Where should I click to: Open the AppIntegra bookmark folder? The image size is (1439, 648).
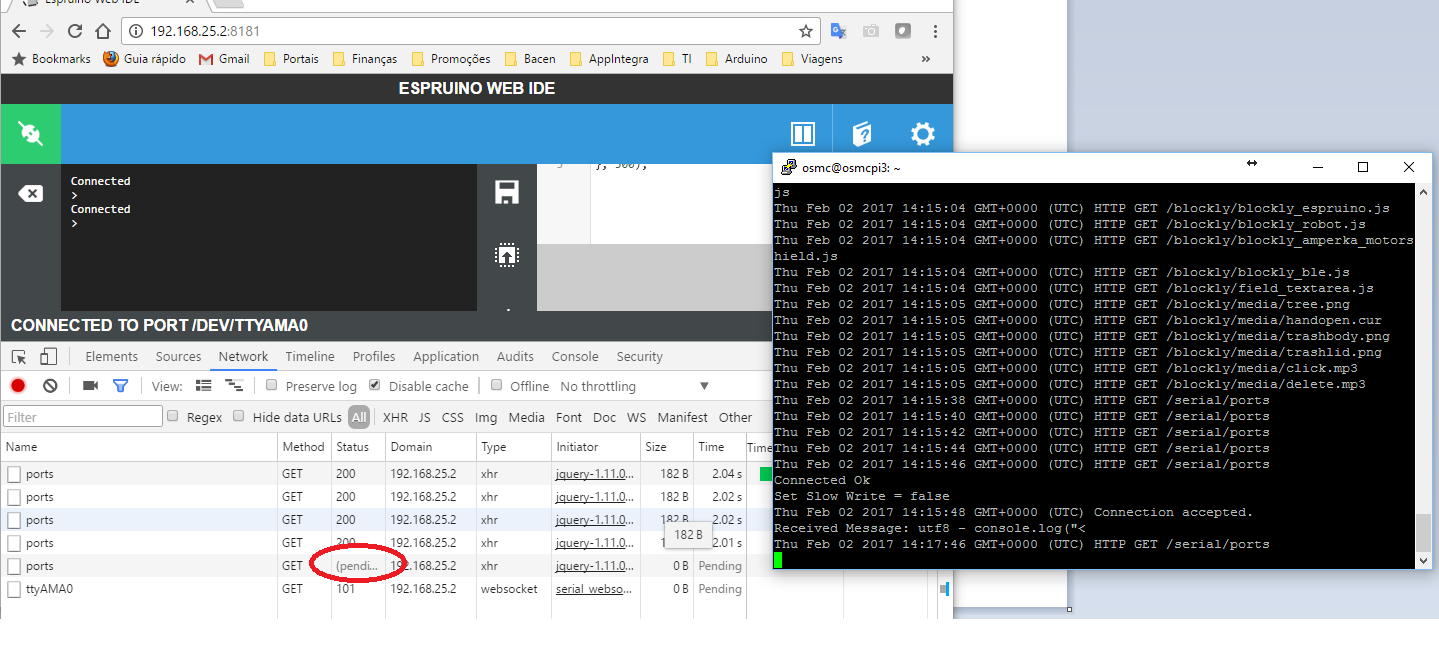point(608,59)
